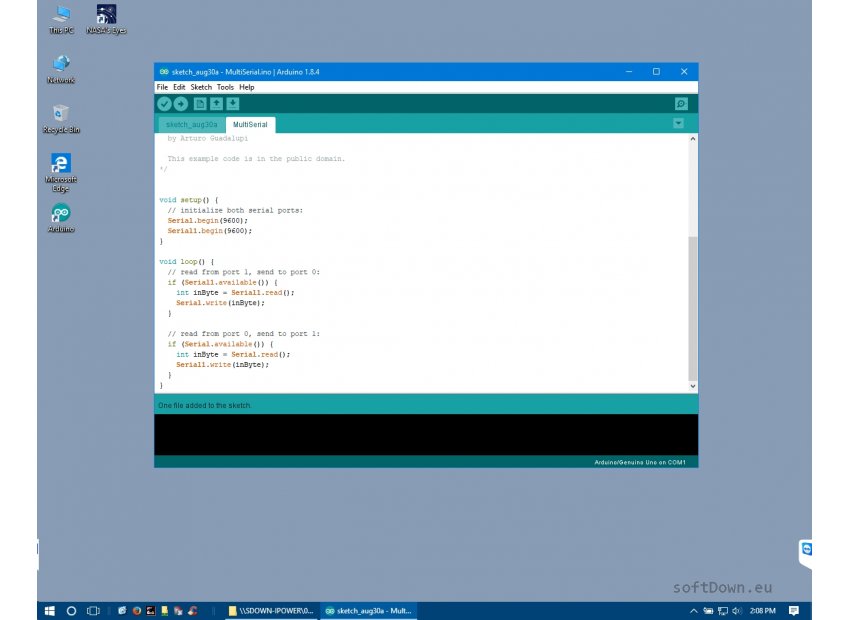Viewport: 850px width, 620px height.
Task: Click the sketch_aug30a taskbar button
Action: pos(369,611)
